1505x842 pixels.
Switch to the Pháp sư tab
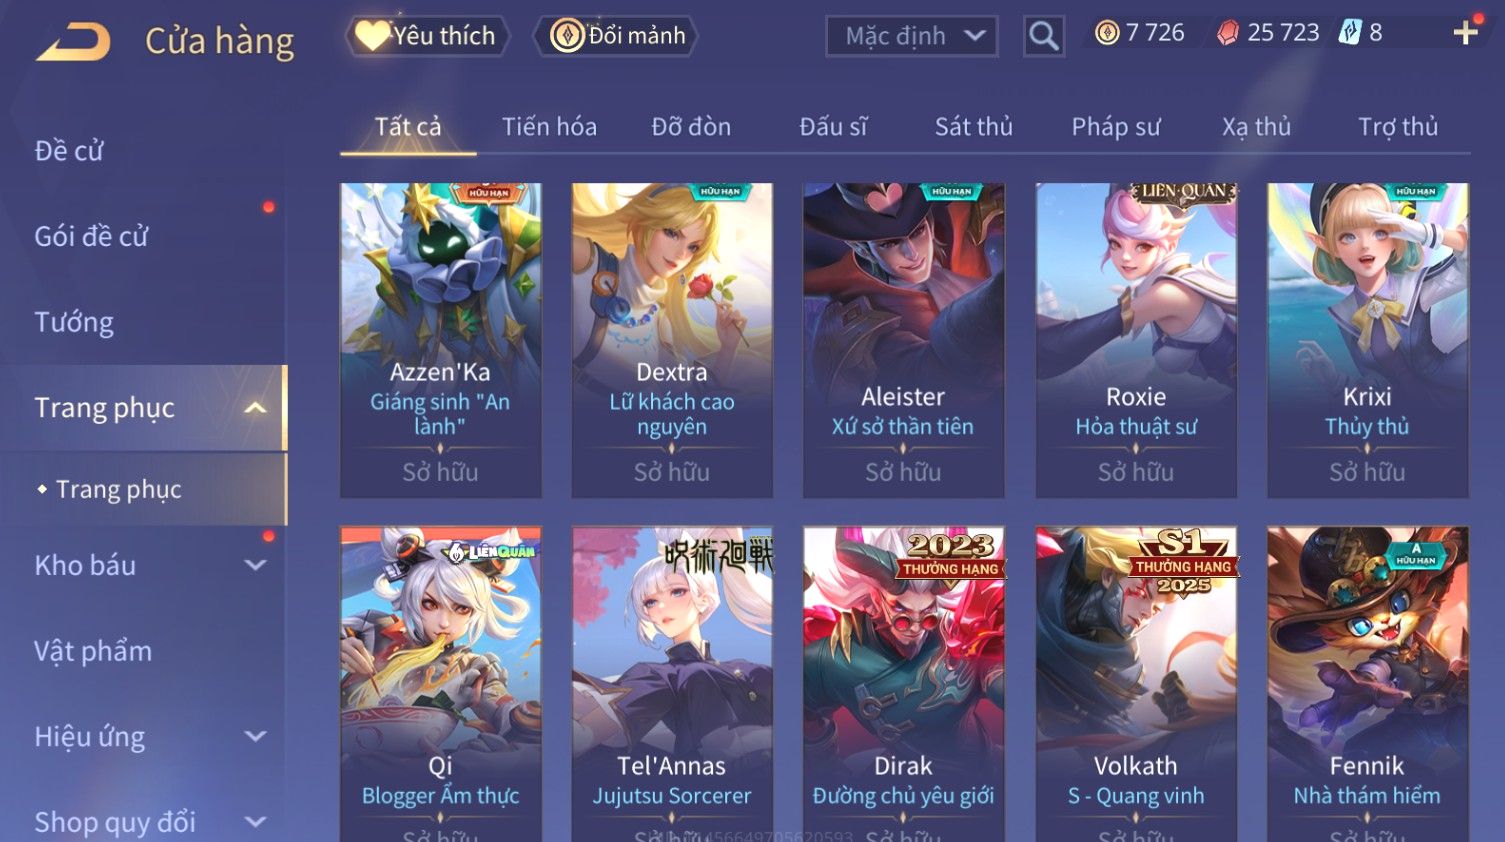1116,127
